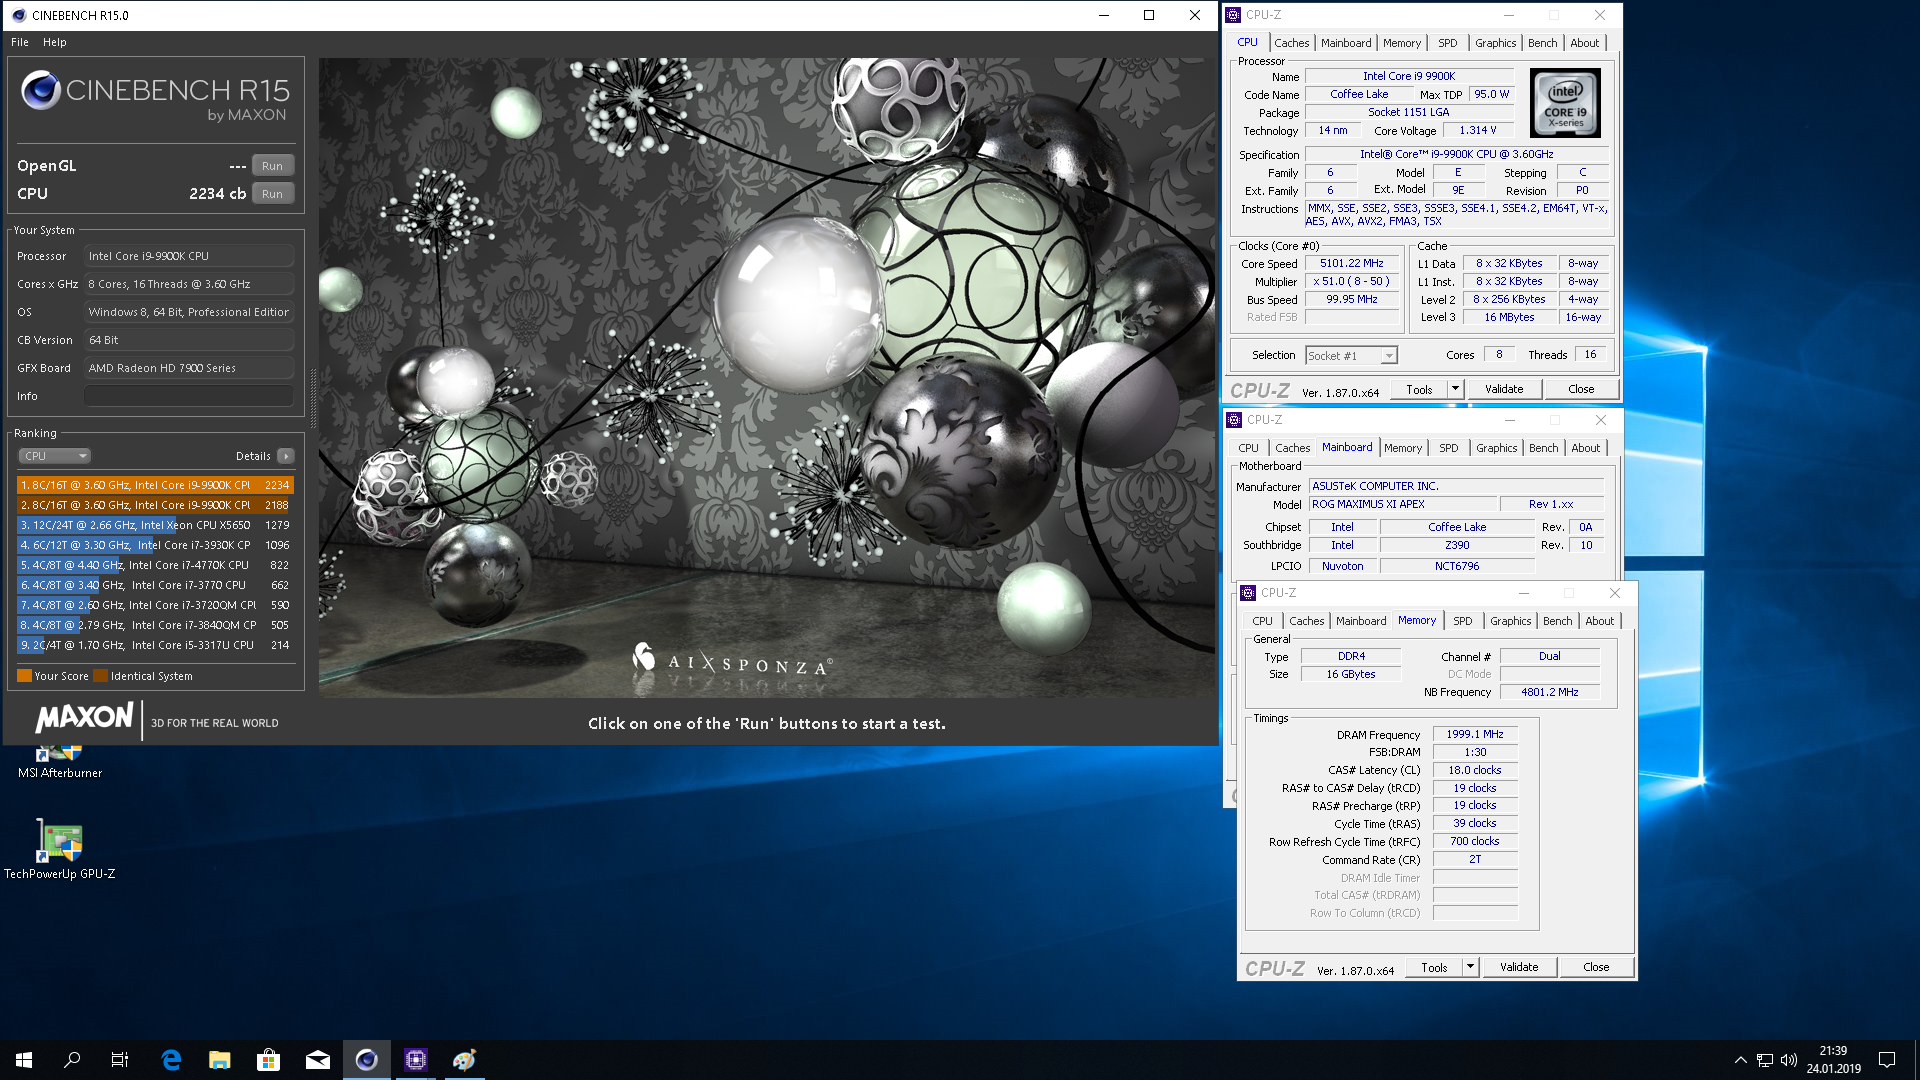Switch to Caches tab in top CPU-Z window
Viewport: 1920px width, 1080px height.
[x=1291, y=43]
